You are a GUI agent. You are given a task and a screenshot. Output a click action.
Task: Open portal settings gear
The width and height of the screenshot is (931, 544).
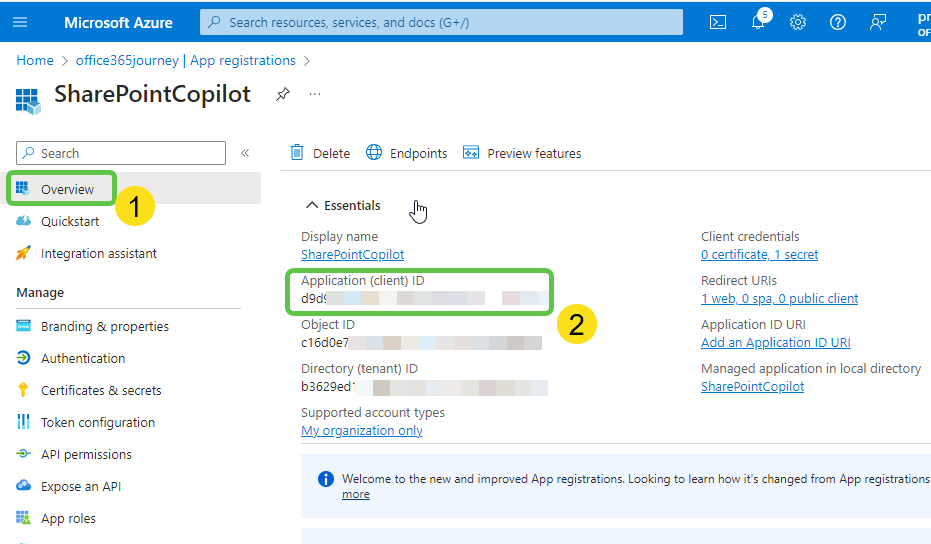[x=797, y=22]
